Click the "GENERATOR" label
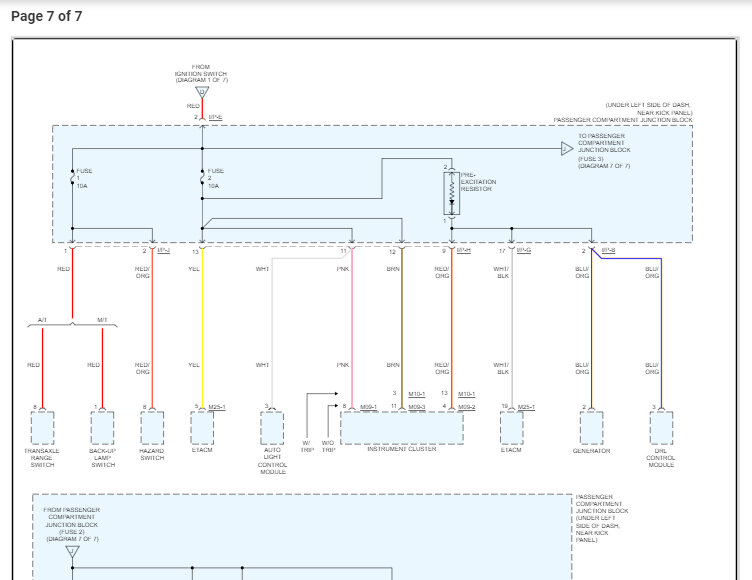The image size is (752, 580). (x=591, y=451)
